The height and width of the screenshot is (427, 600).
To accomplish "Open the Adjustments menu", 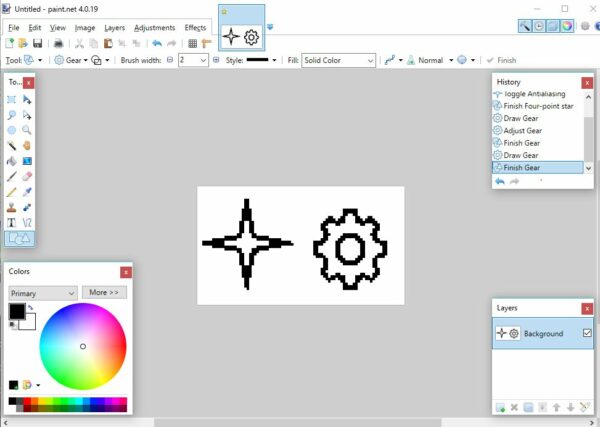I will 154,28.
